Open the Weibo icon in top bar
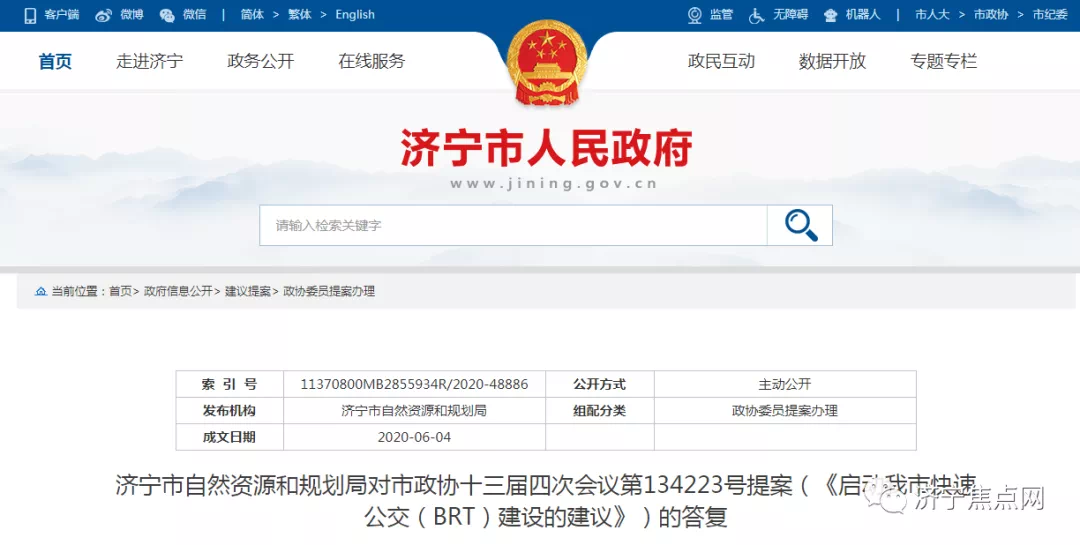This screenshot has height=545, width=1080. click(104, 15)
